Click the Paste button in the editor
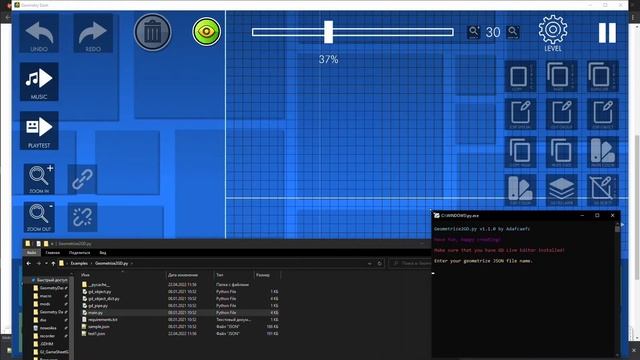Image resolution: width=640 pixels, height=360 pixels. pyautogui.click(x=562, y=76)
